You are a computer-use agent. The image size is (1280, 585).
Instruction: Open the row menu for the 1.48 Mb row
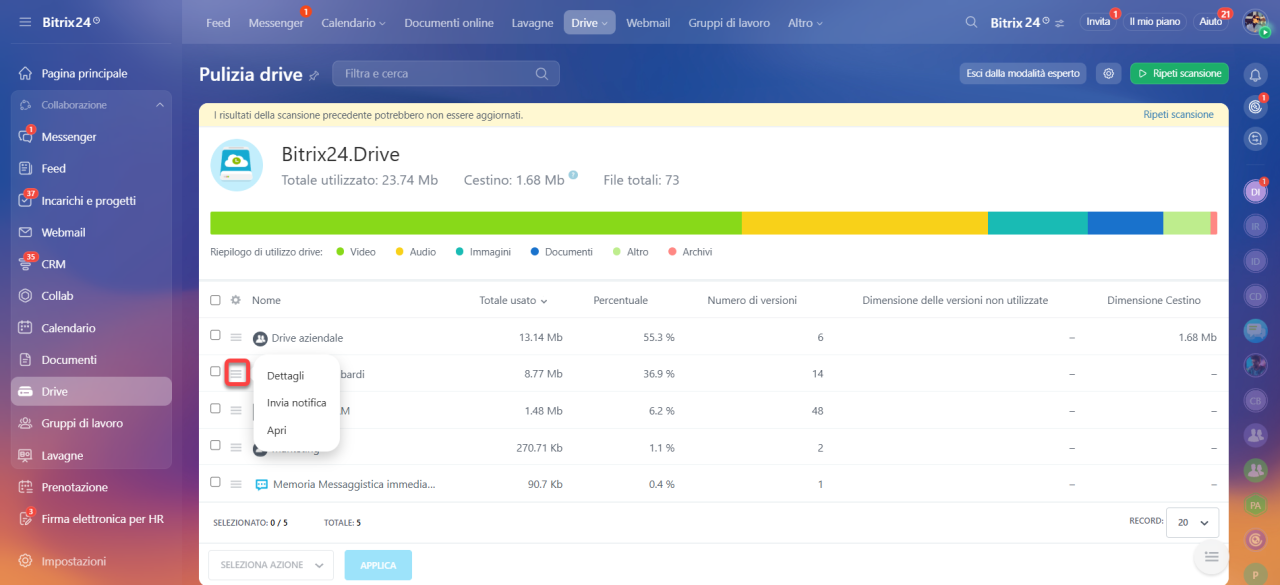point(236,410)
